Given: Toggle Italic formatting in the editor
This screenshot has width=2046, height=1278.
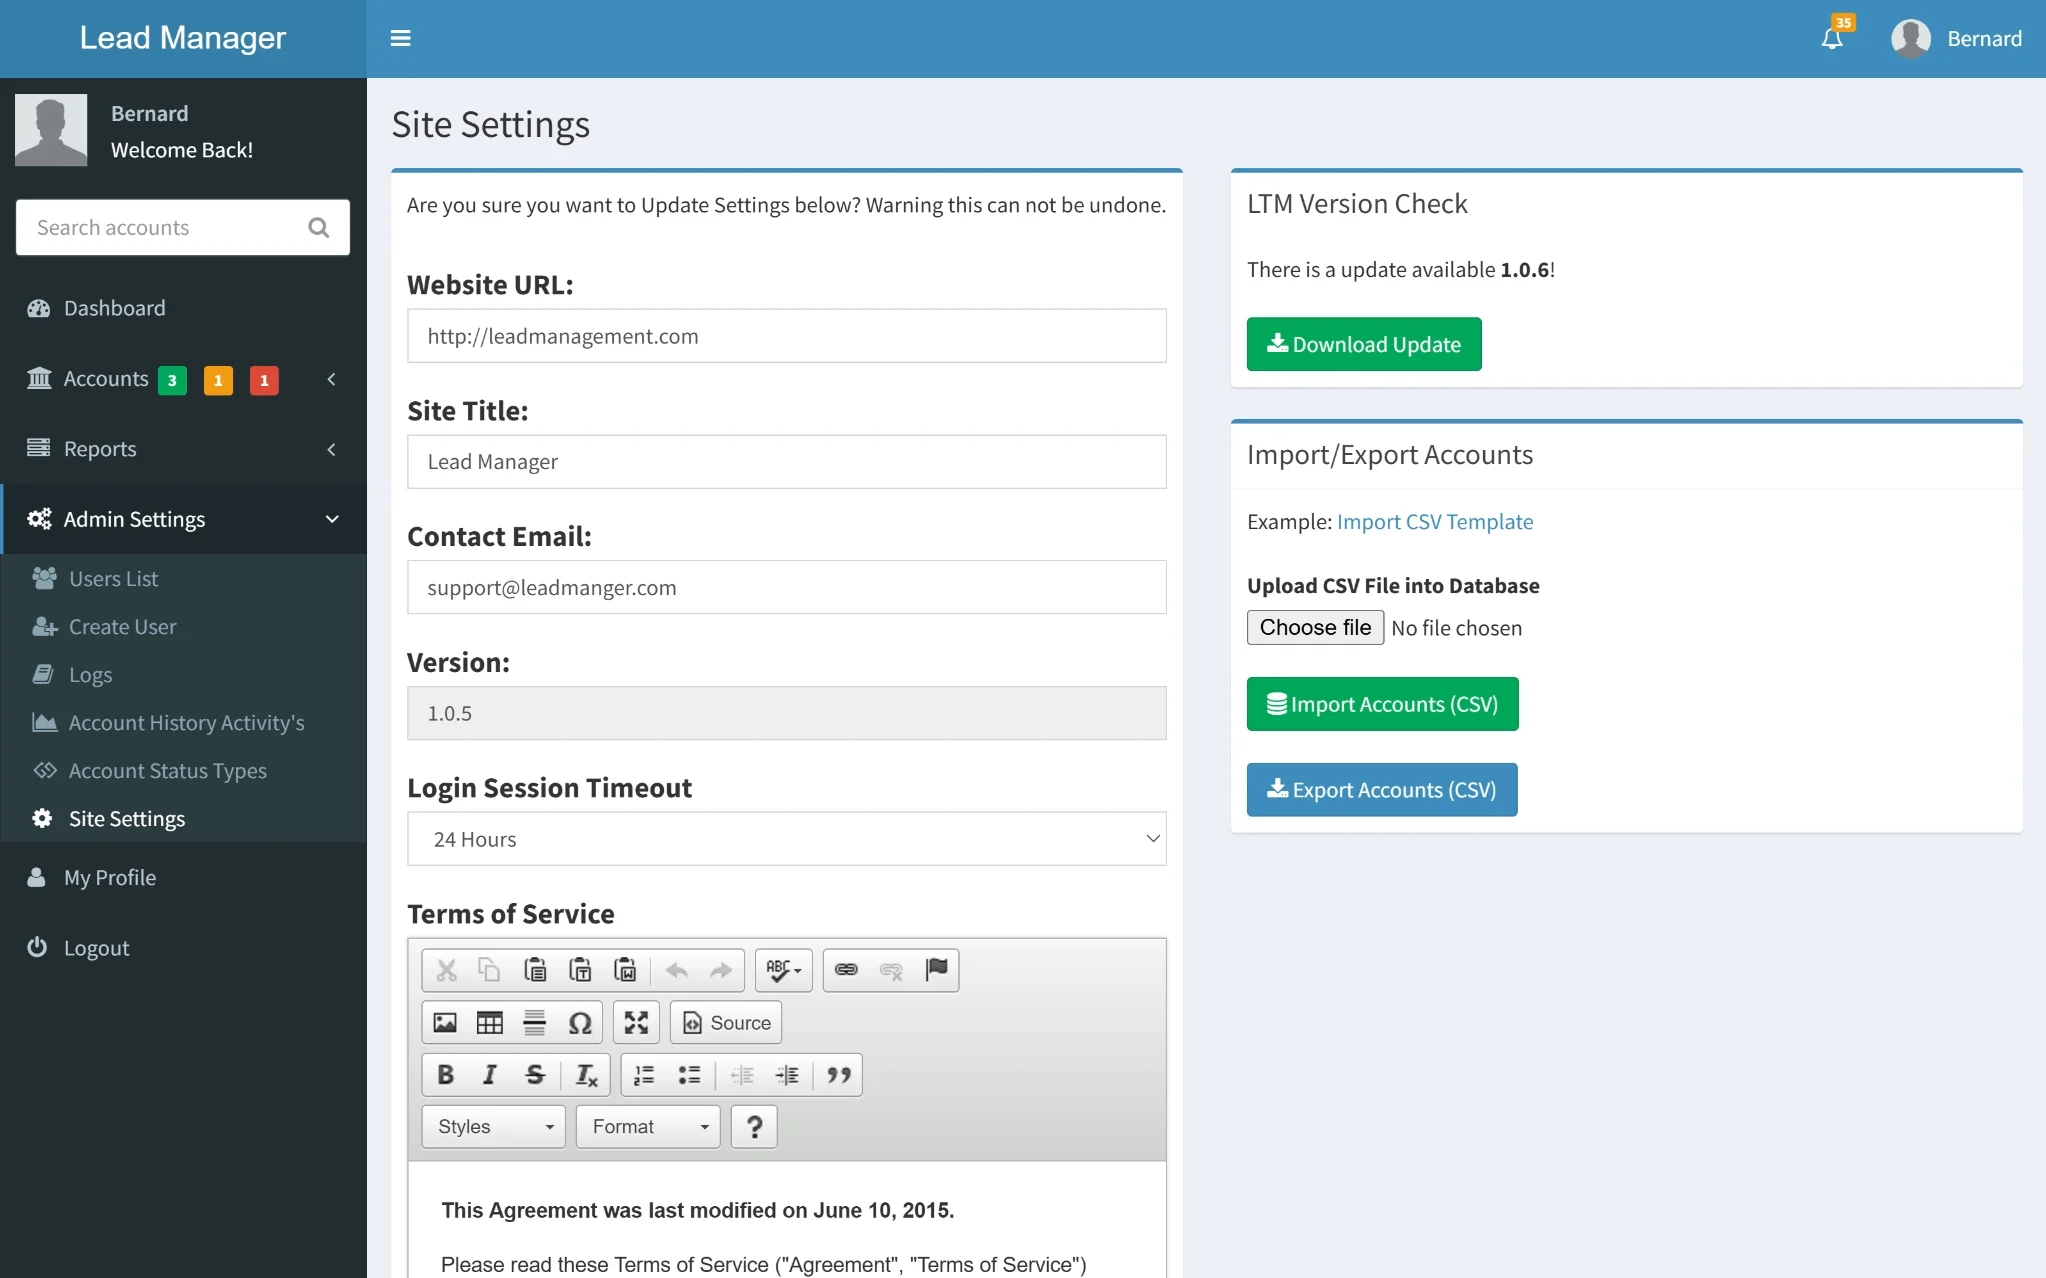Looking at the screenshot, I should pyautogui.click(x=490, y=1075).
